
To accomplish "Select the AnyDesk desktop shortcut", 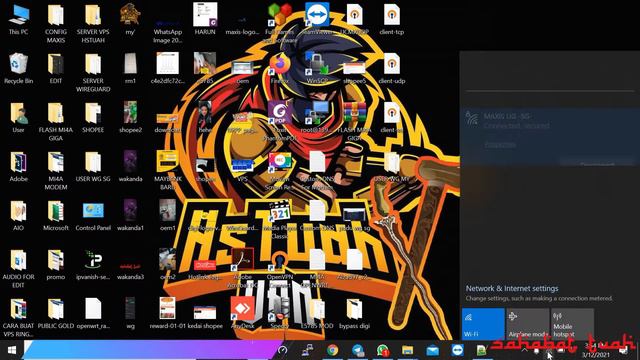I will pos(242,313).
